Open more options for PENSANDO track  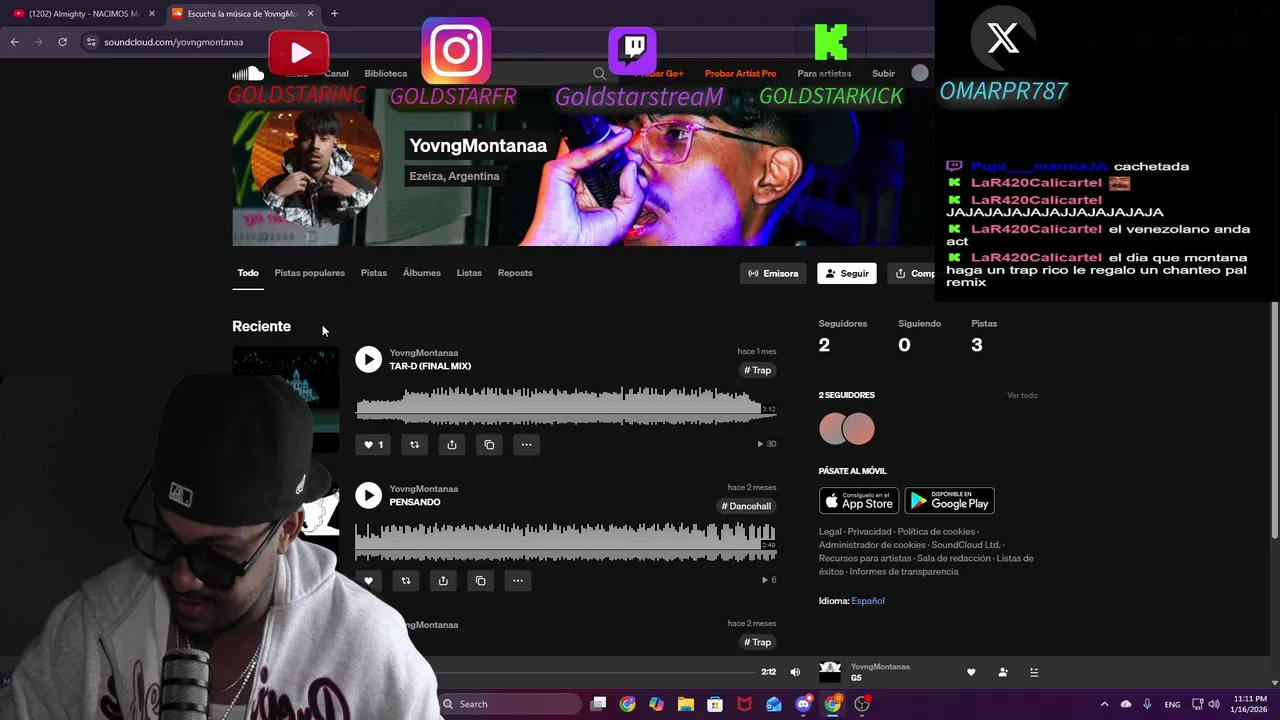pyautogui.click(x=517, y=580)
